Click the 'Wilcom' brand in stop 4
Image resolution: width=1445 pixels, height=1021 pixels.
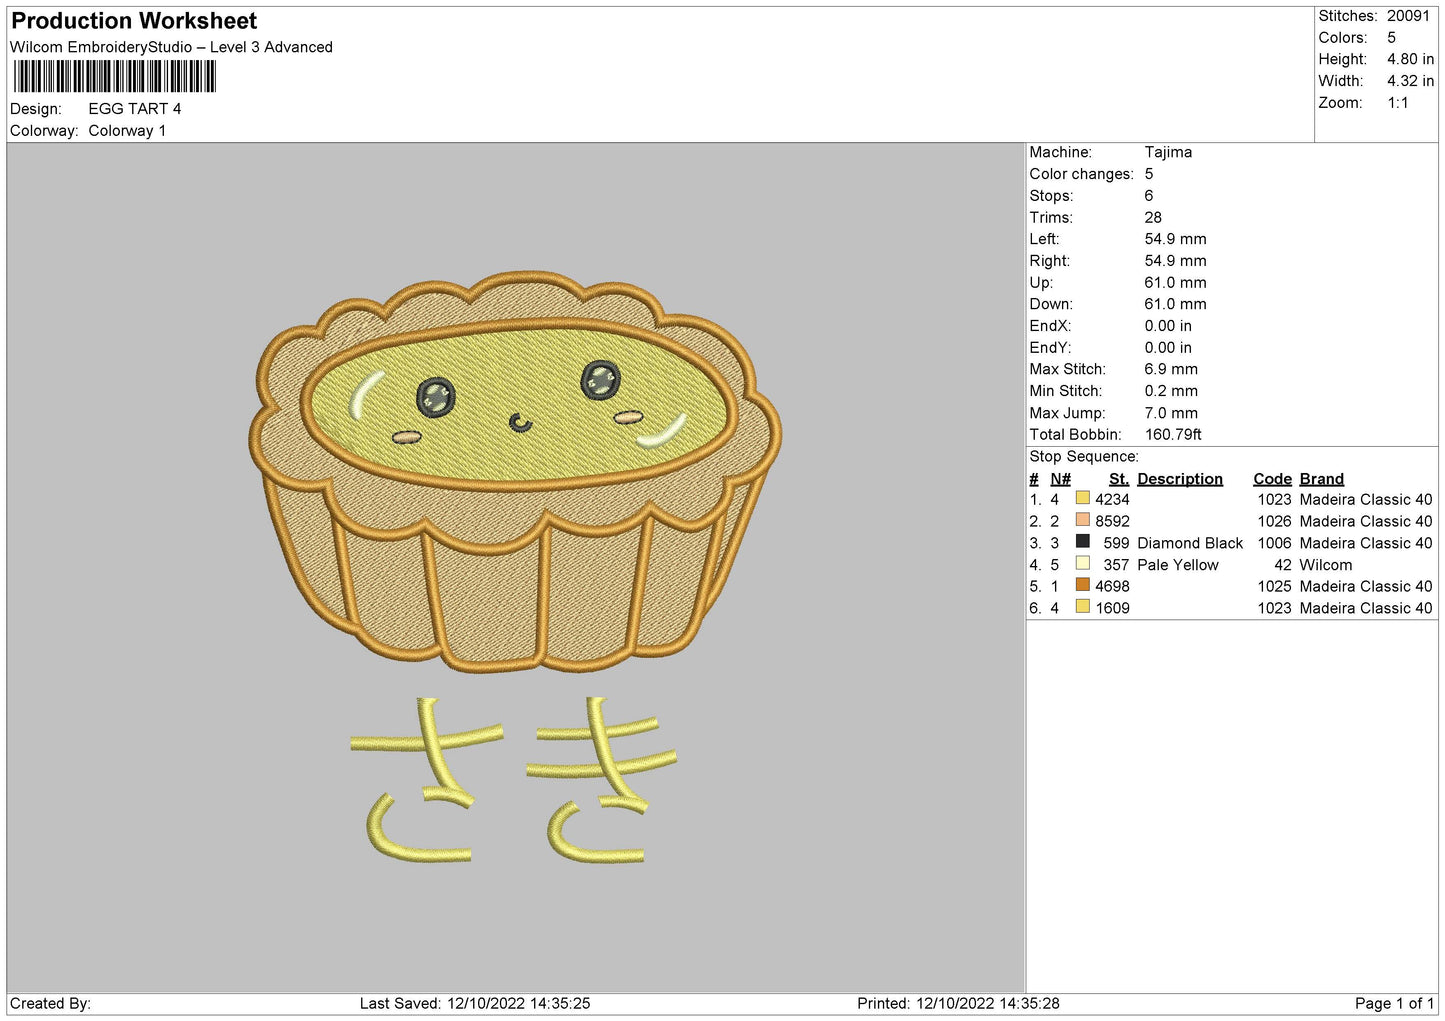coord(1326,565)
